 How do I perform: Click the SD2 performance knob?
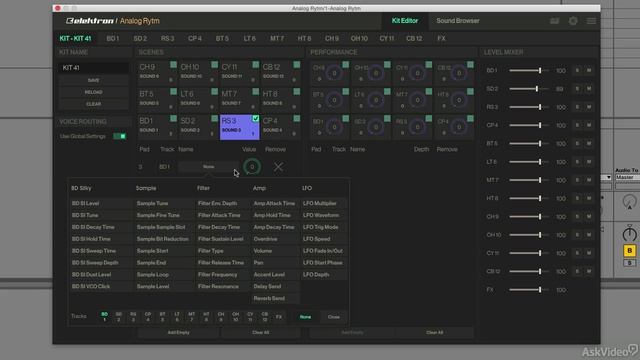click(376, 127)
